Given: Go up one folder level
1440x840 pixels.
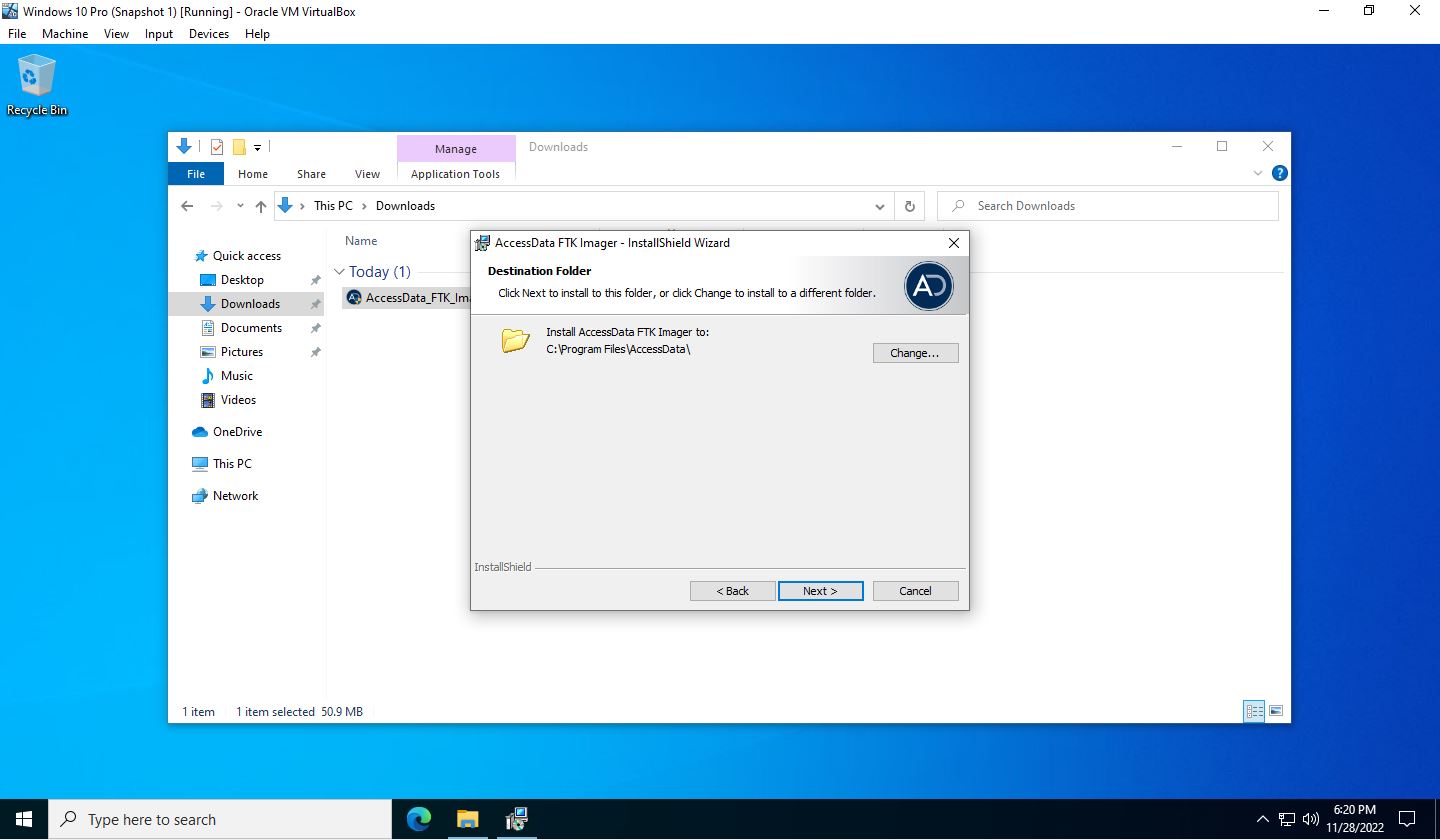Looking at the screenshot, I should 261,206.
